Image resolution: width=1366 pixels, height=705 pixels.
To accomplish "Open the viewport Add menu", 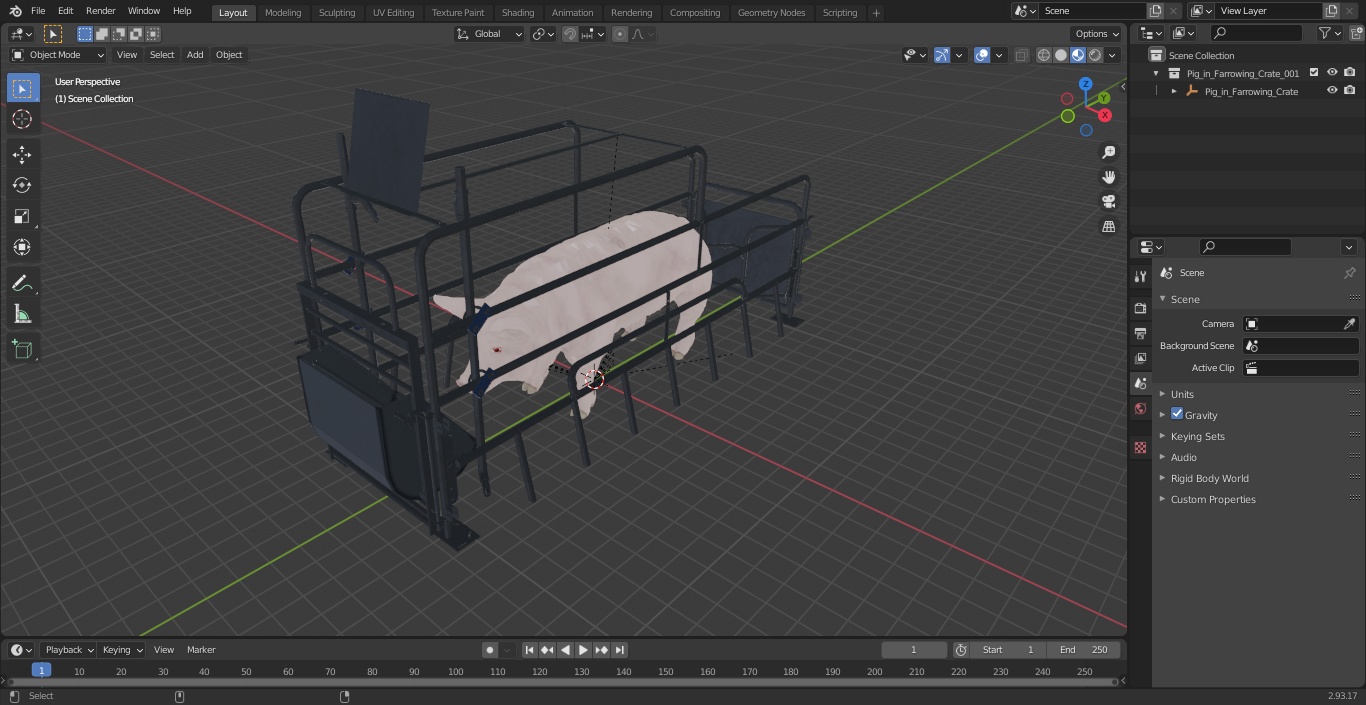I will click(x=195, y=55).
